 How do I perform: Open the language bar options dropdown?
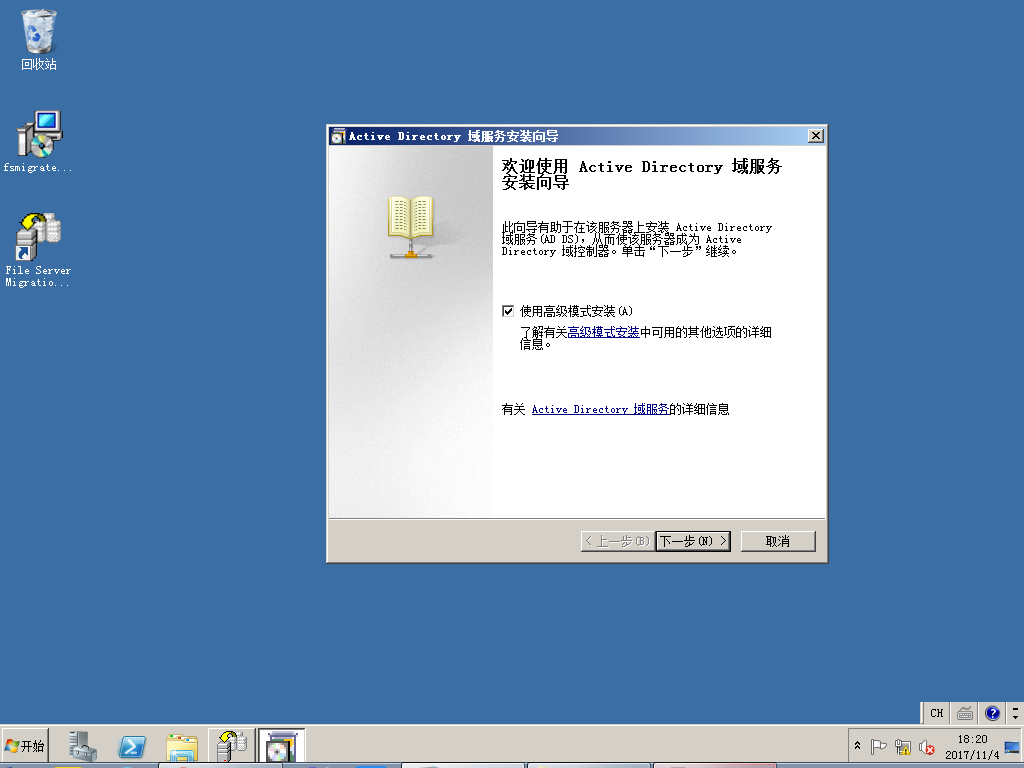[x=1015, y=713]
